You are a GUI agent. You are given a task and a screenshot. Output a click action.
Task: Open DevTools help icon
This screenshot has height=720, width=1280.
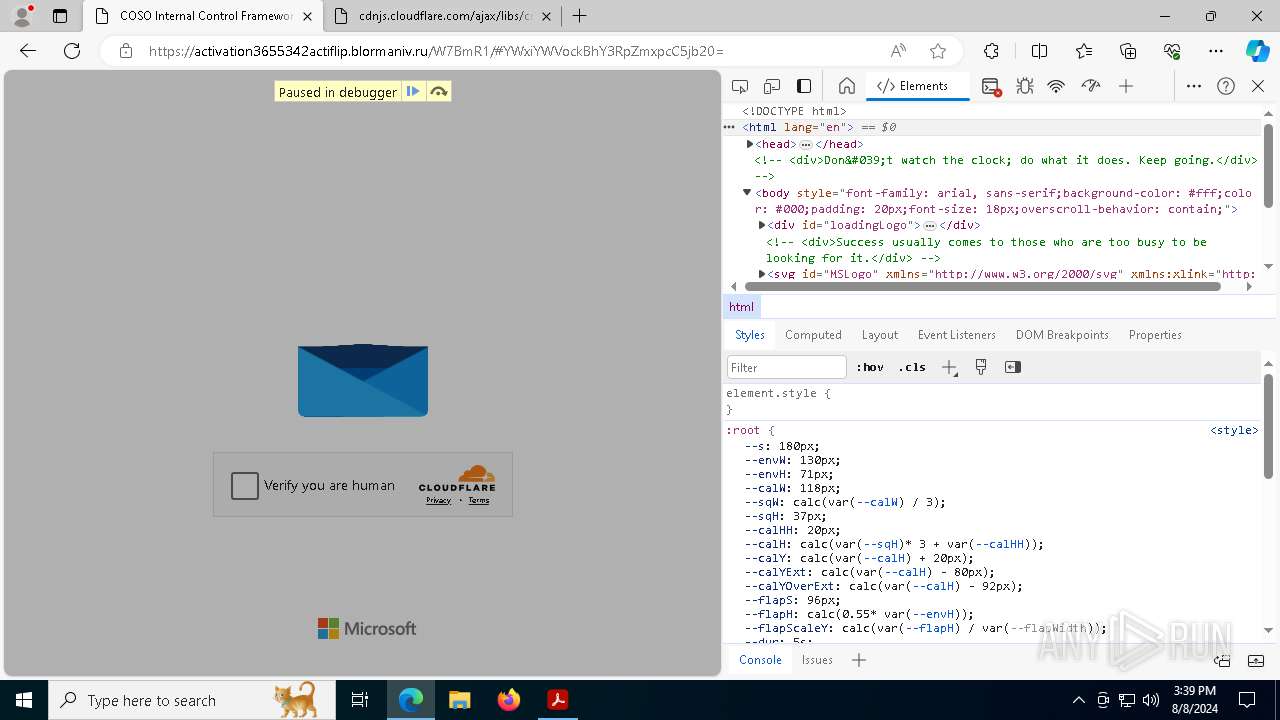point(1226,86)
